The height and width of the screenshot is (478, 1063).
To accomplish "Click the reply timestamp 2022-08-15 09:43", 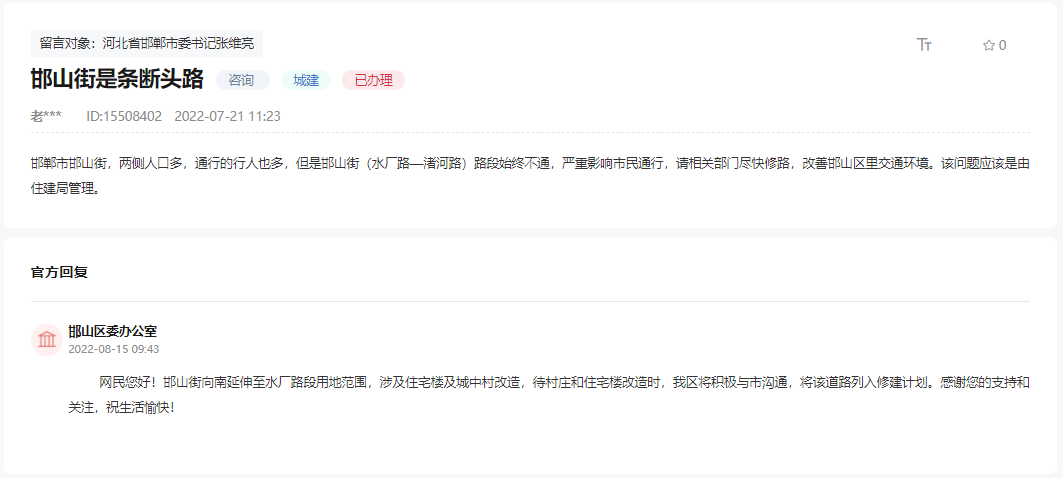I will click(x=114, y=348).
